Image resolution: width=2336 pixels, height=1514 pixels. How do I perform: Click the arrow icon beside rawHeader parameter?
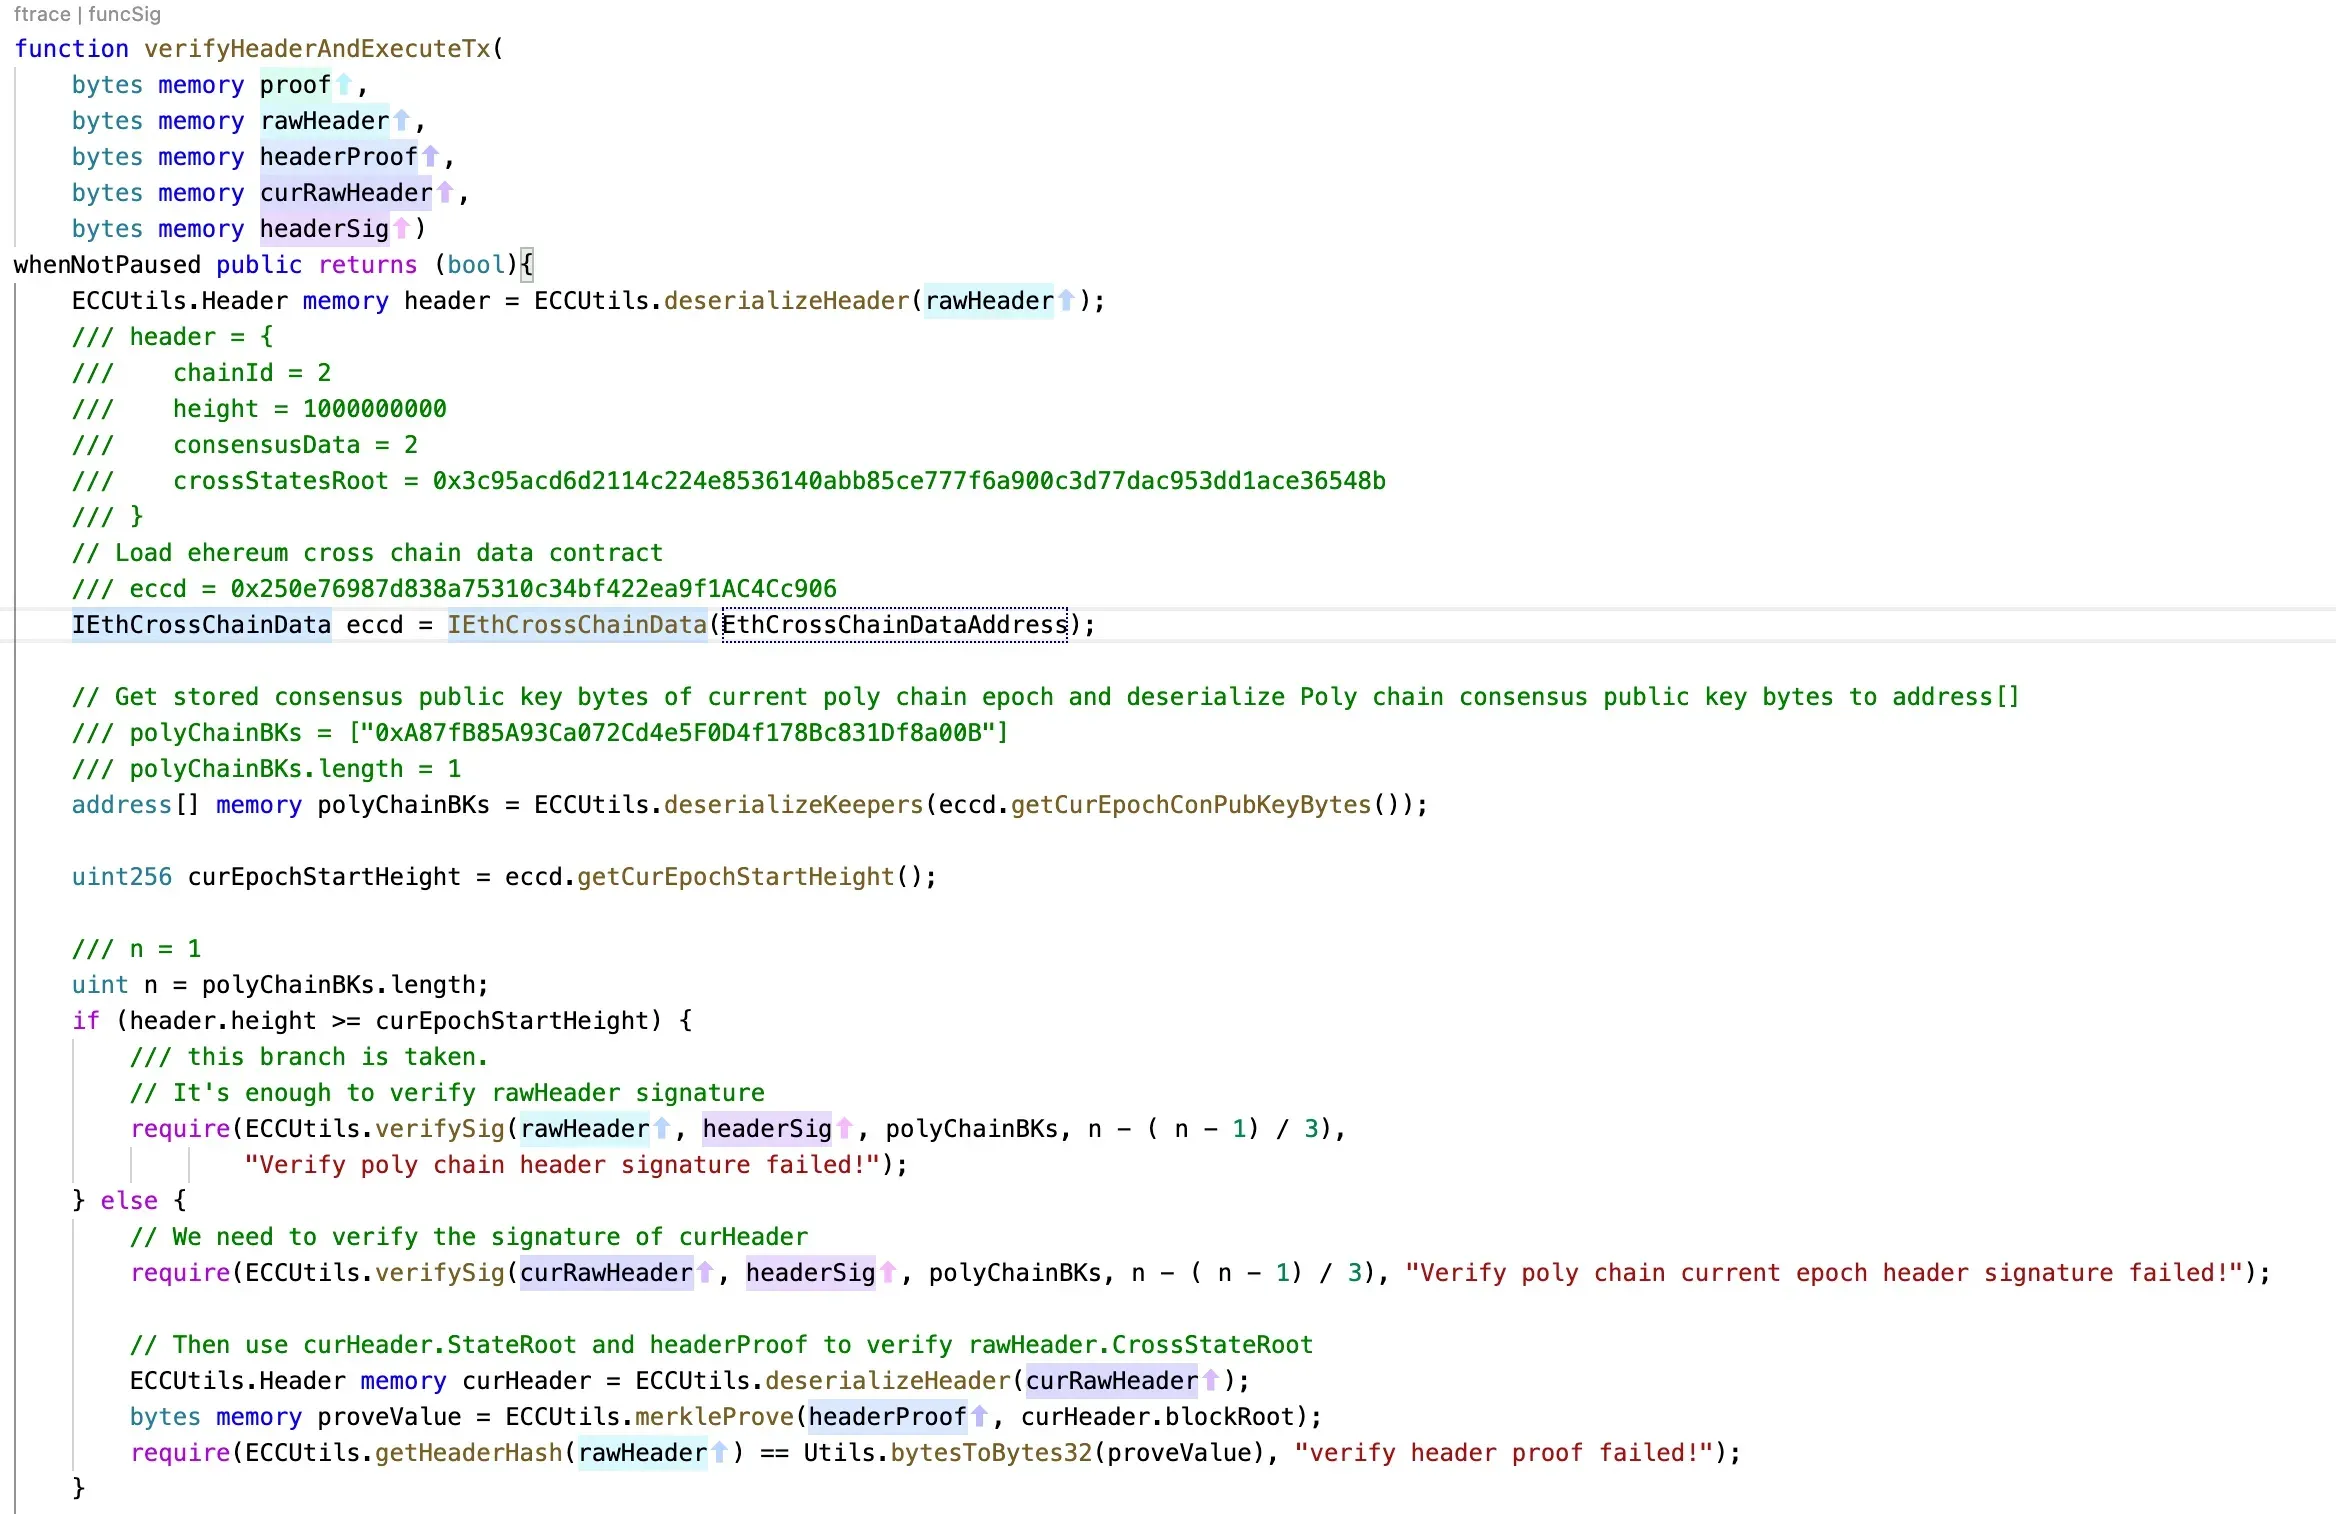[x=402, y=121]
